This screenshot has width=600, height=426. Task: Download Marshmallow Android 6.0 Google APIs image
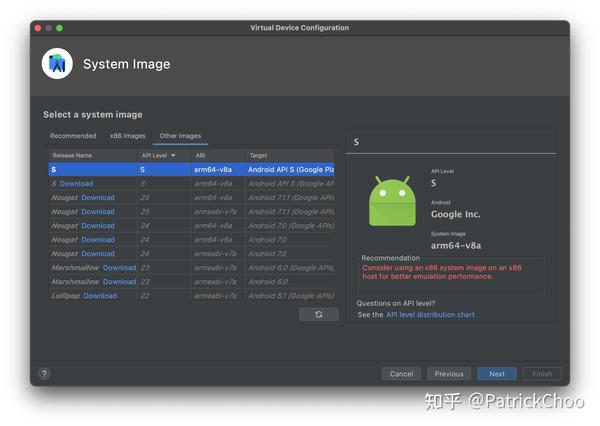(119, 268)
